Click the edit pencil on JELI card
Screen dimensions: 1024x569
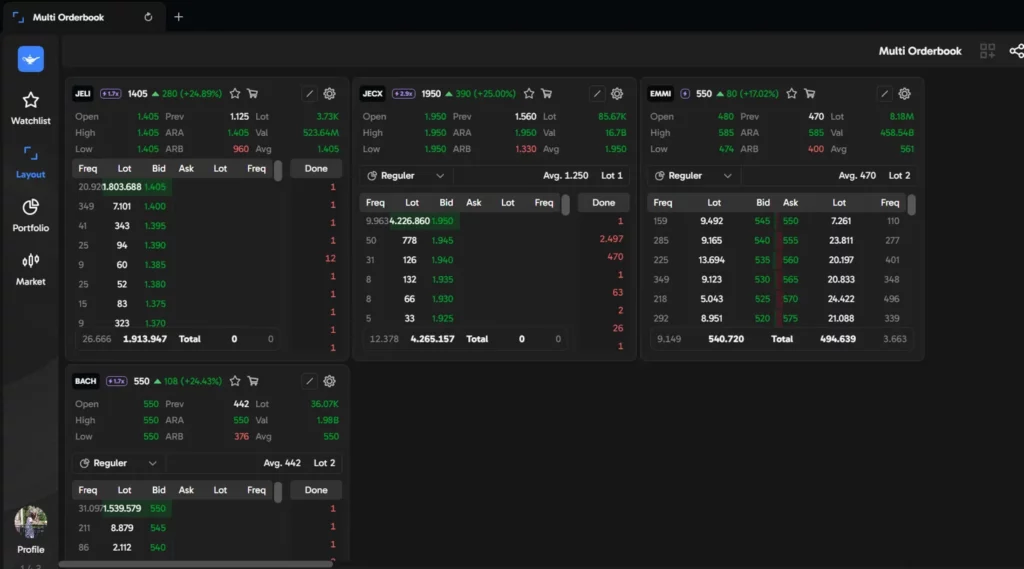310,93
